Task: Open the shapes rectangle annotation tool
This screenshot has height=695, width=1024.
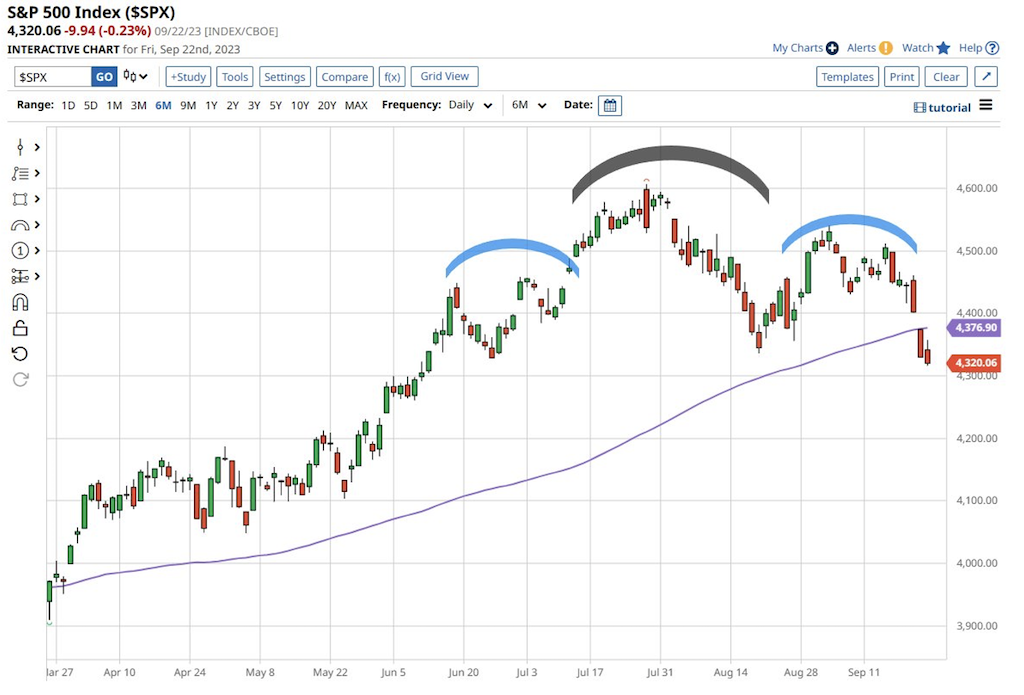Action: point(19,200)
